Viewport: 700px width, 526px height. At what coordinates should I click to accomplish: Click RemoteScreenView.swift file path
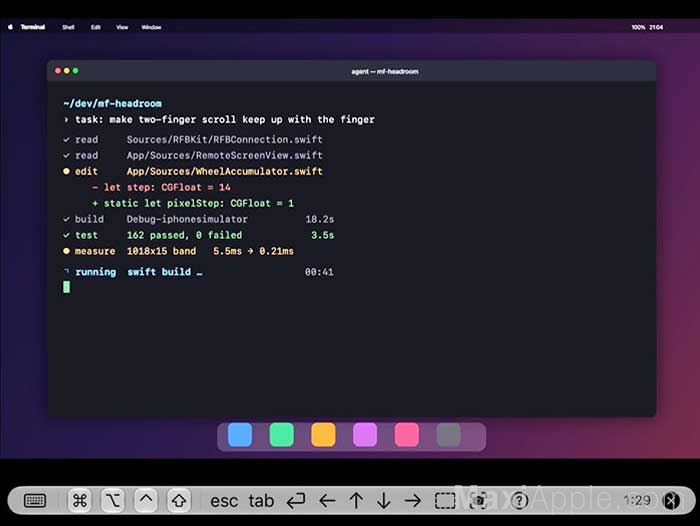point(225,155)
